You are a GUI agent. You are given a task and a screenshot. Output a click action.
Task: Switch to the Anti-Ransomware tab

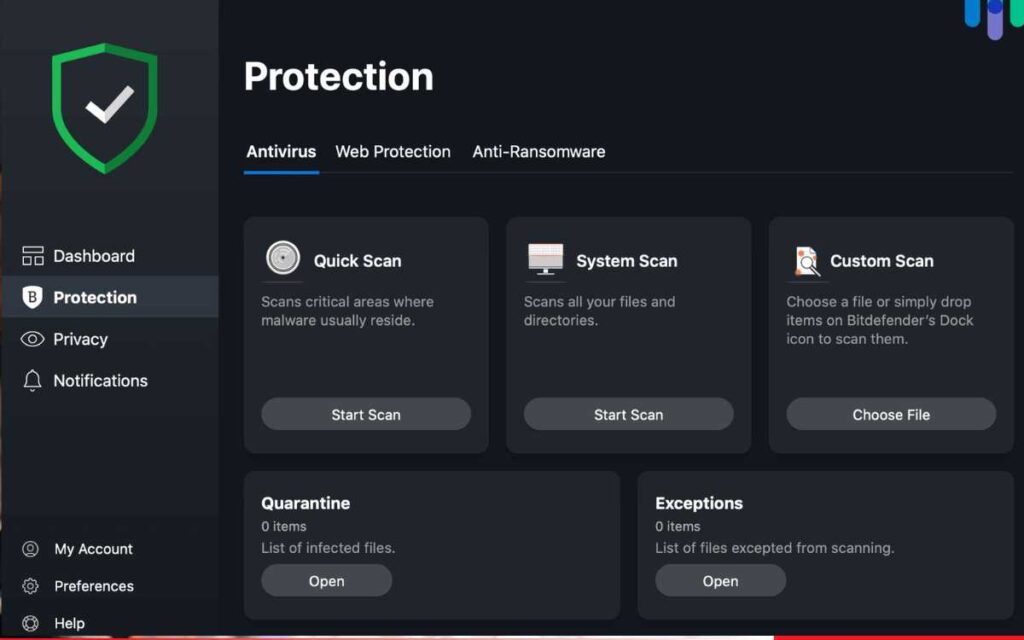pos(539,152)
